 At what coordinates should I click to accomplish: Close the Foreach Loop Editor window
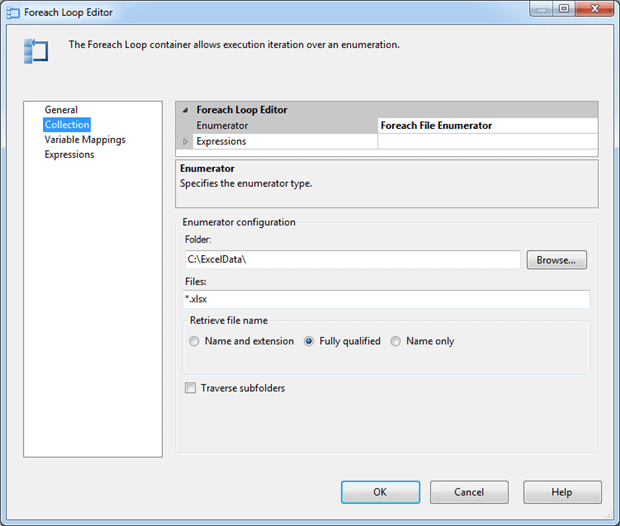click(x=594, y=9)
